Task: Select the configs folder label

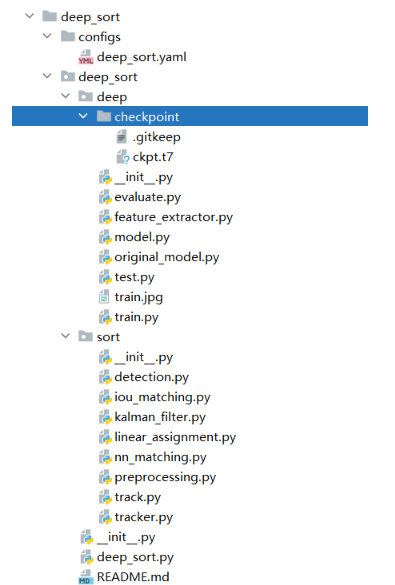Action: pyautogui.click(x=99, y=37)
